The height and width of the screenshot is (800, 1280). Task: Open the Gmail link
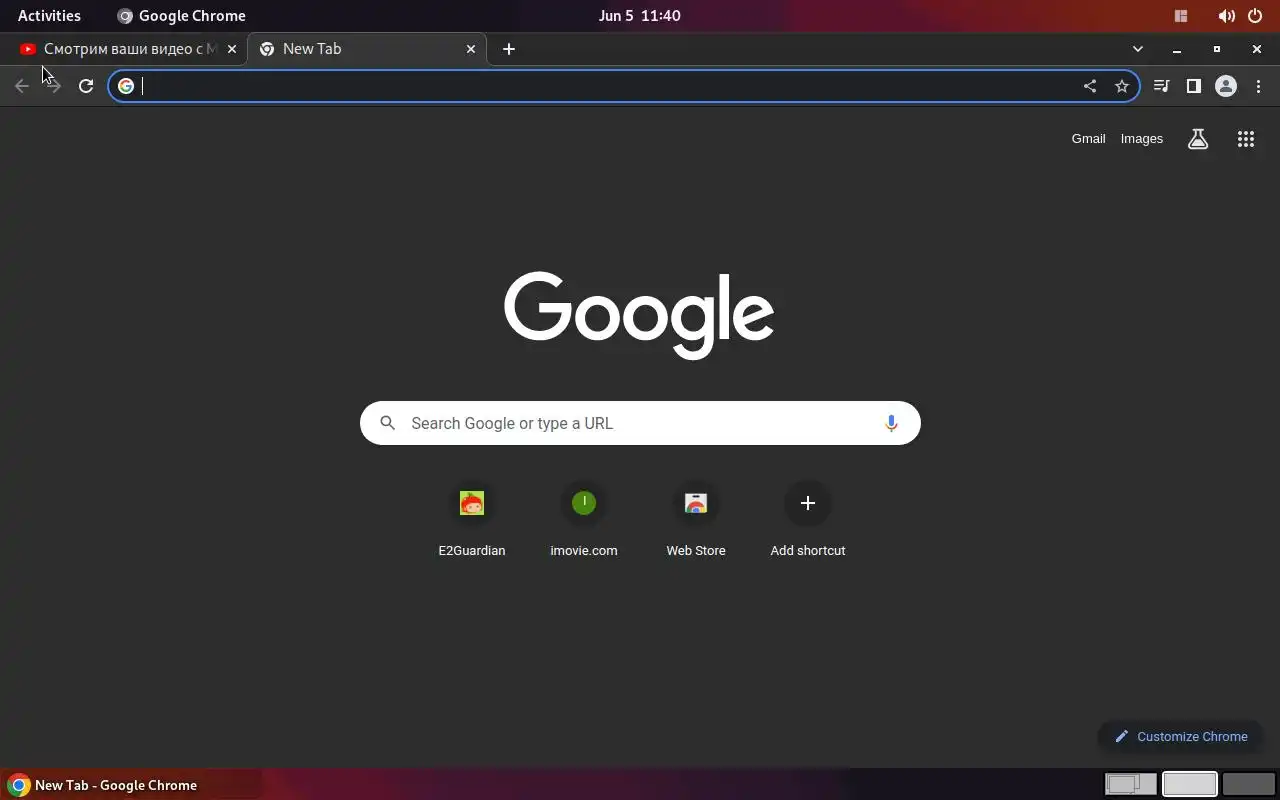point(1088,139)
